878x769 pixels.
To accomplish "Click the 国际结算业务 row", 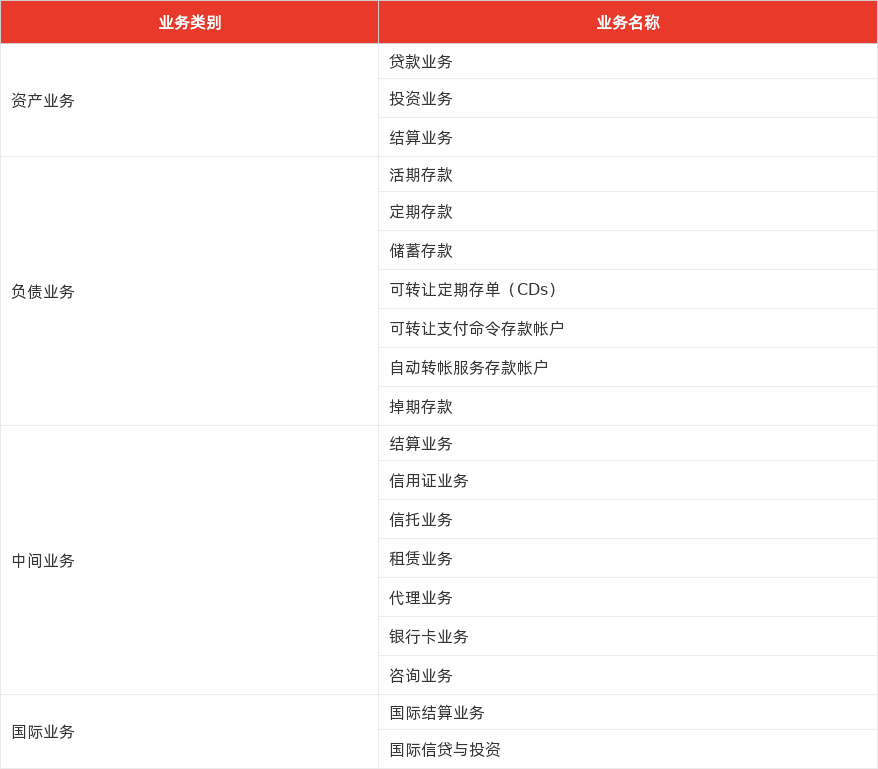I will coord(628,712).
